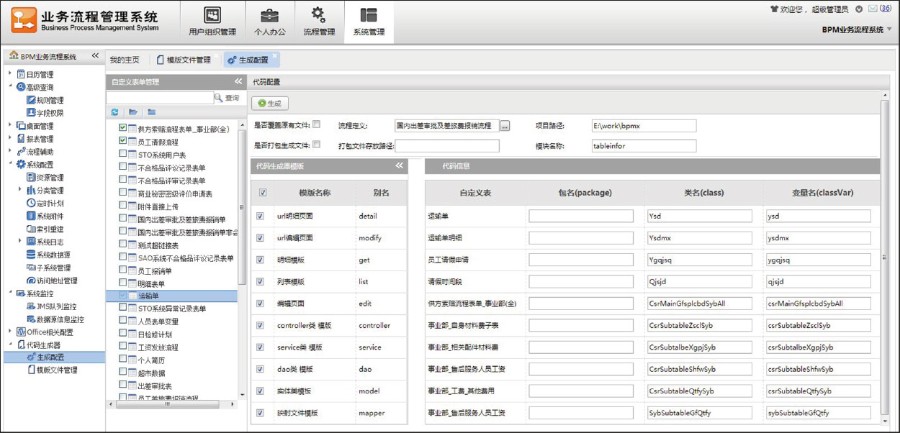Click the mail envelope icon in header
The height and width of the screenshot is (433, 900).
click(873, 8)
